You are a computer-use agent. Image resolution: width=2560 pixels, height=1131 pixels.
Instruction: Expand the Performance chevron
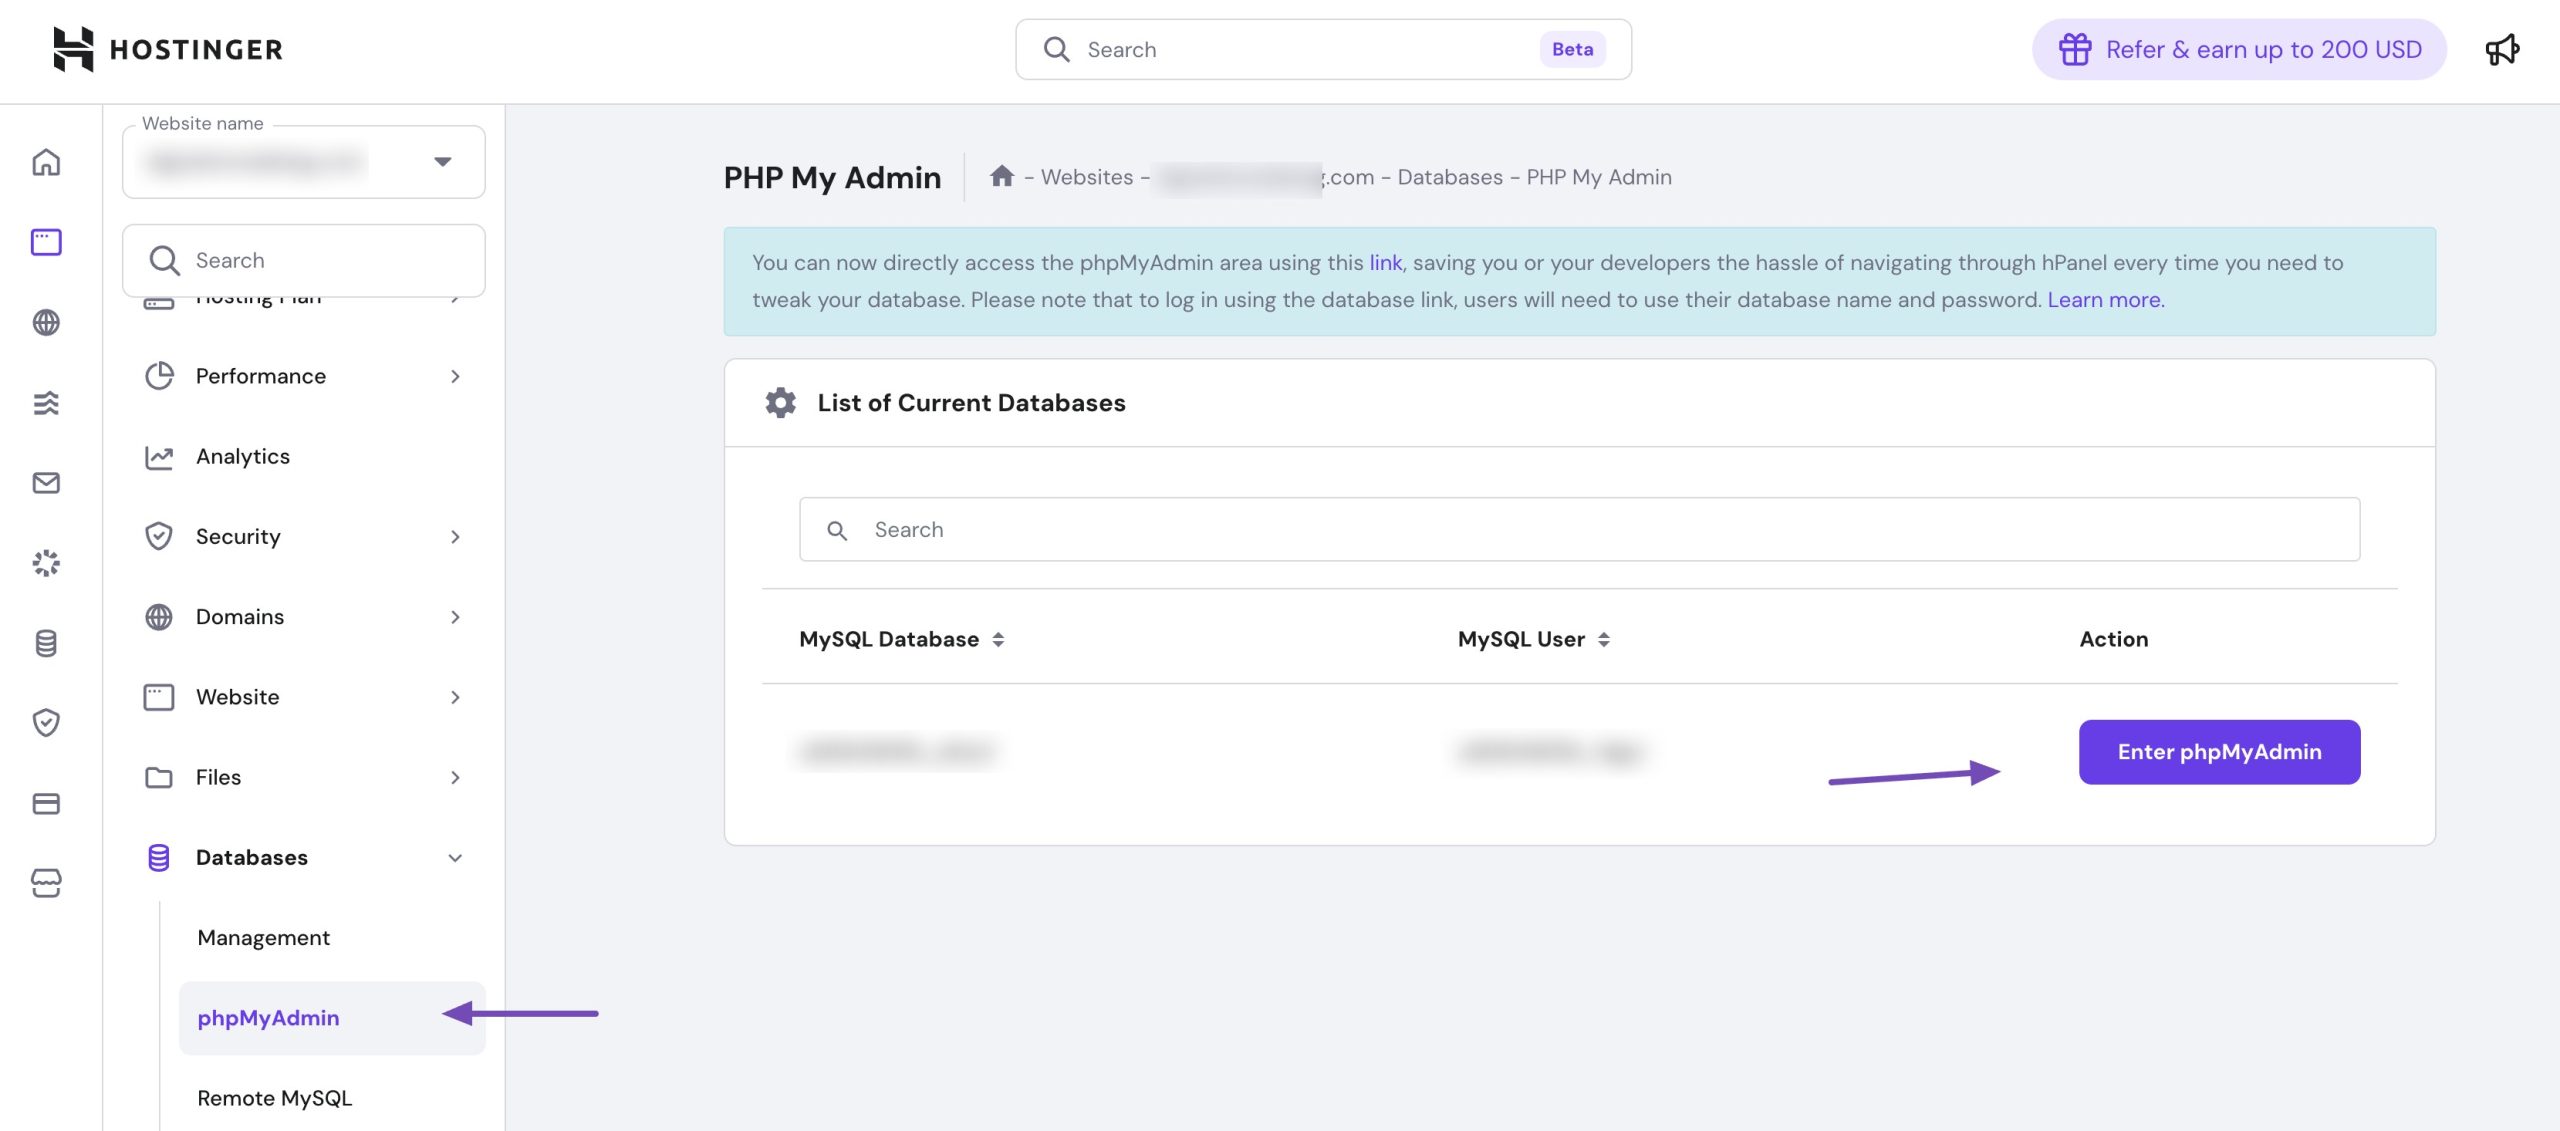455,376
